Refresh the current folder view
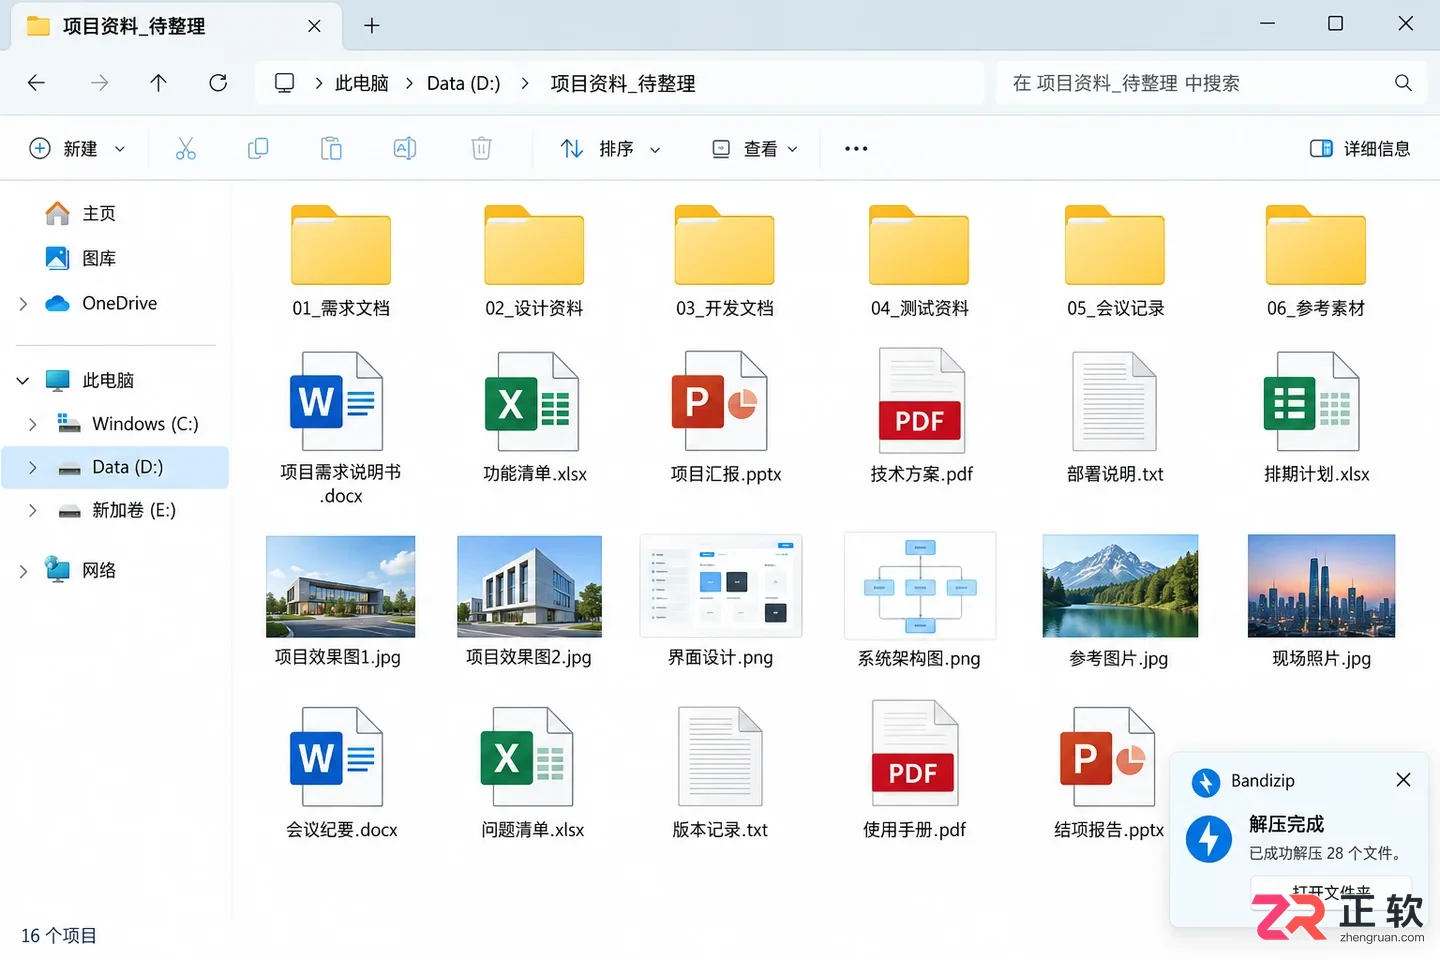The width and height of the screenshot is (1440, 960). pyautogui.click(x=218, y=83)
